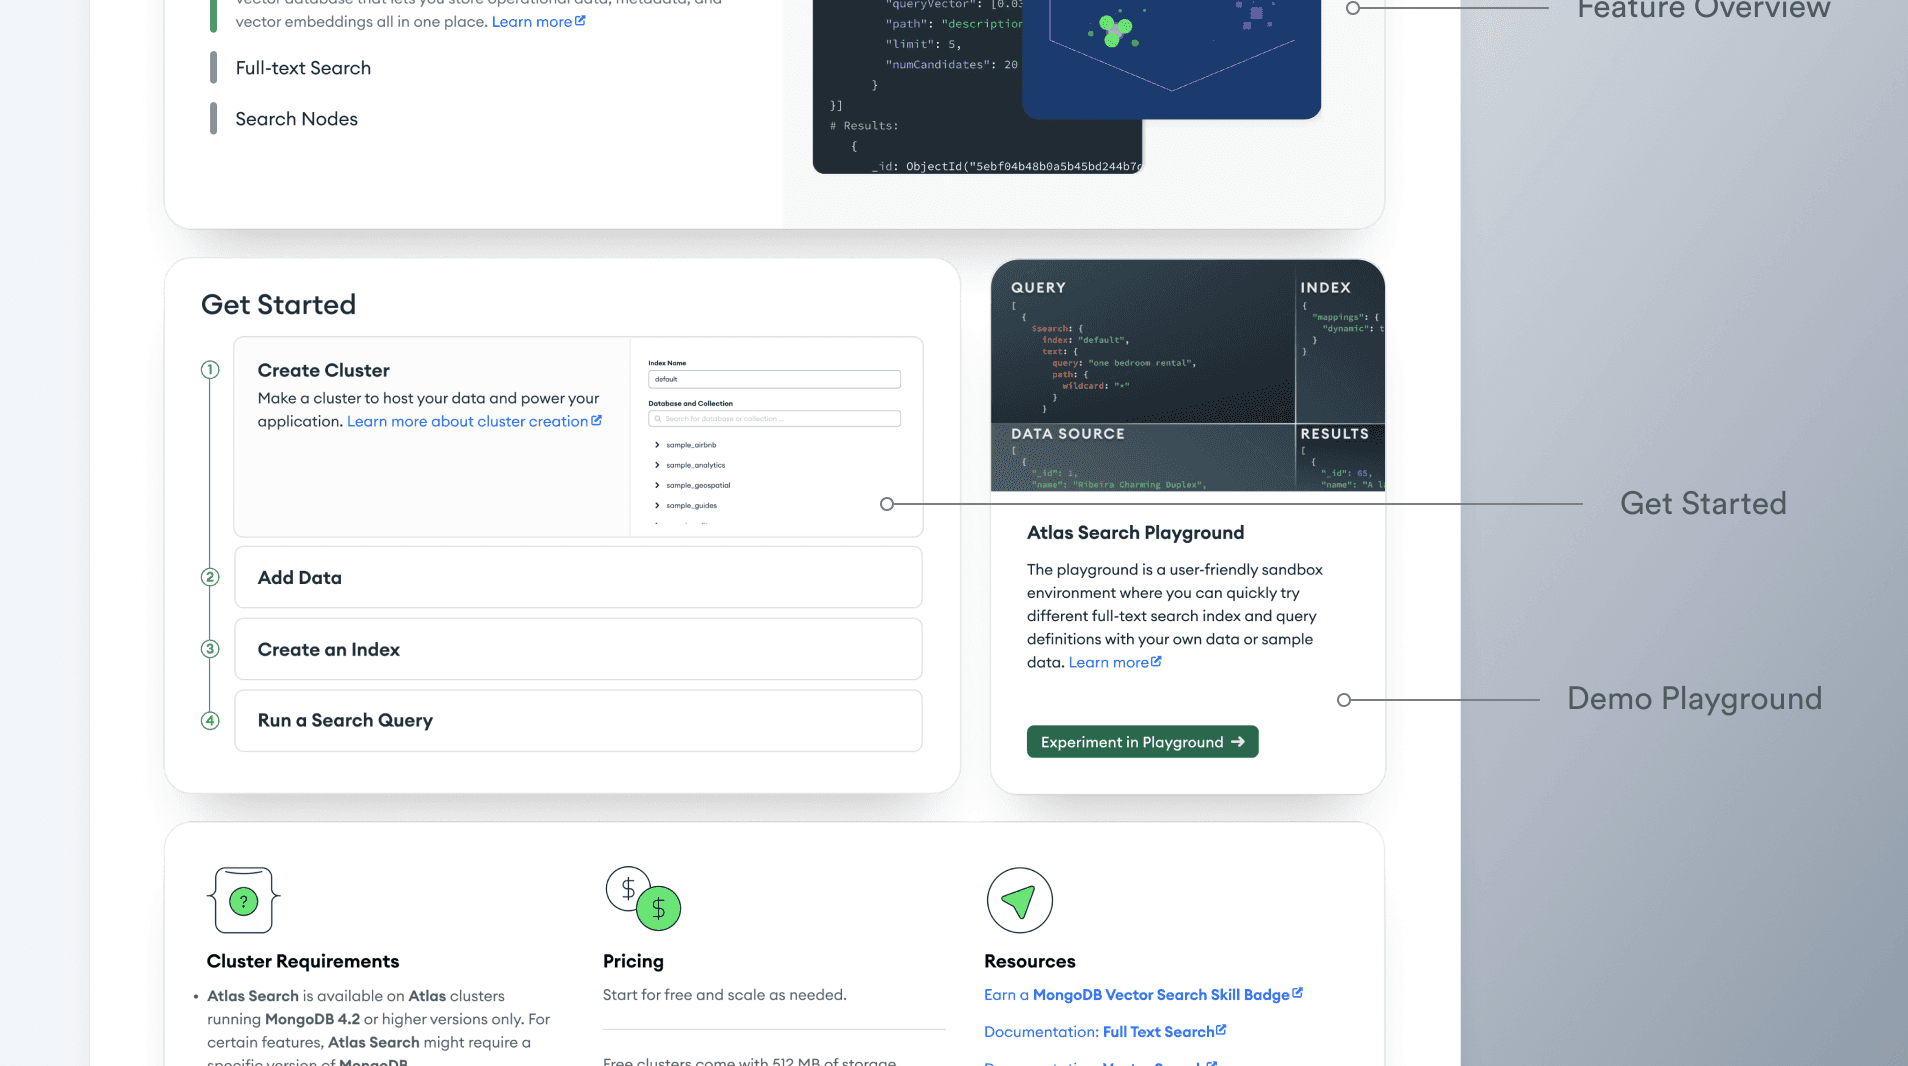Click the Index Name input field
The image size is (1908, 1066).
pos(774,379)
